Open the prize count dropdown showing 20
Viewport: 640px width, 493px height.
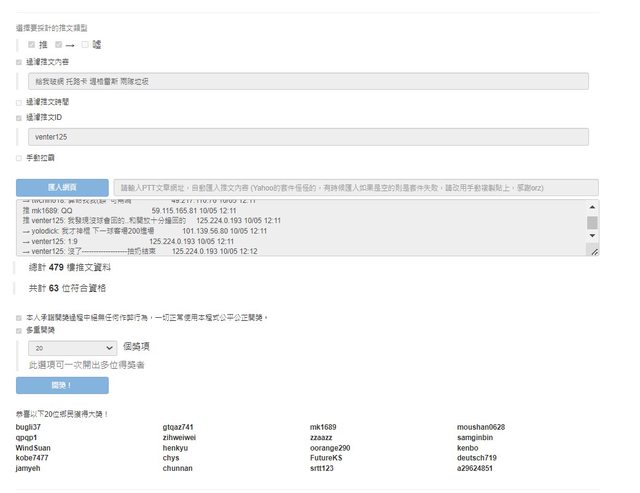pos(74,348)
